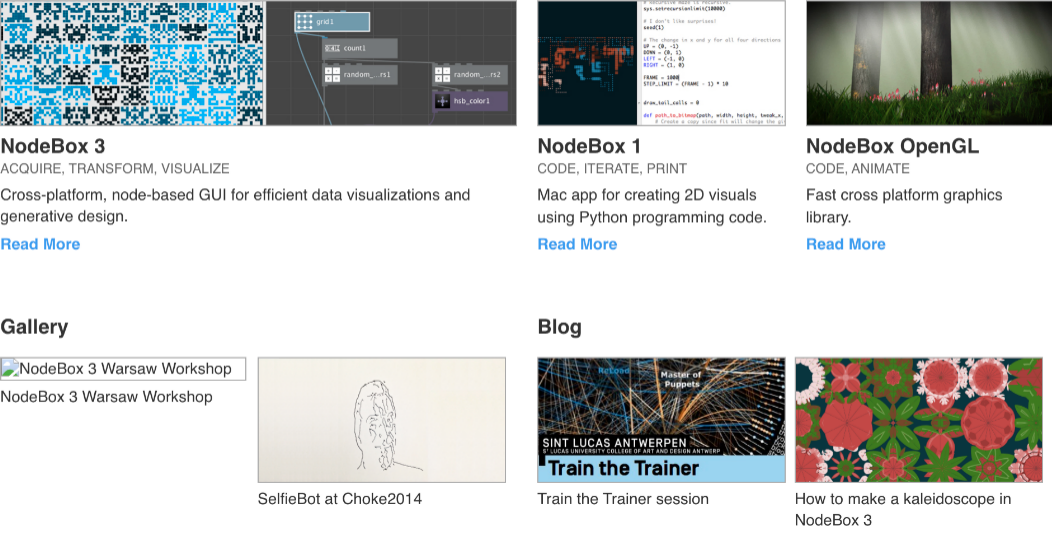Open How to make a kaleidoscope caption
The width and height of the screenshot is (1062, 544).
click(903, 509)
